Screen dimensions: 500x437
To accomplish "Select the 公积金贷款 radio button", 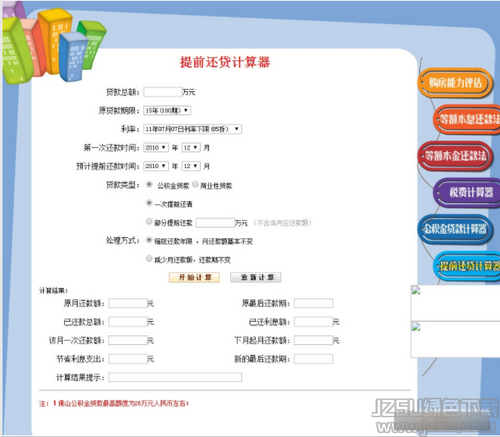I will (149, 184).
